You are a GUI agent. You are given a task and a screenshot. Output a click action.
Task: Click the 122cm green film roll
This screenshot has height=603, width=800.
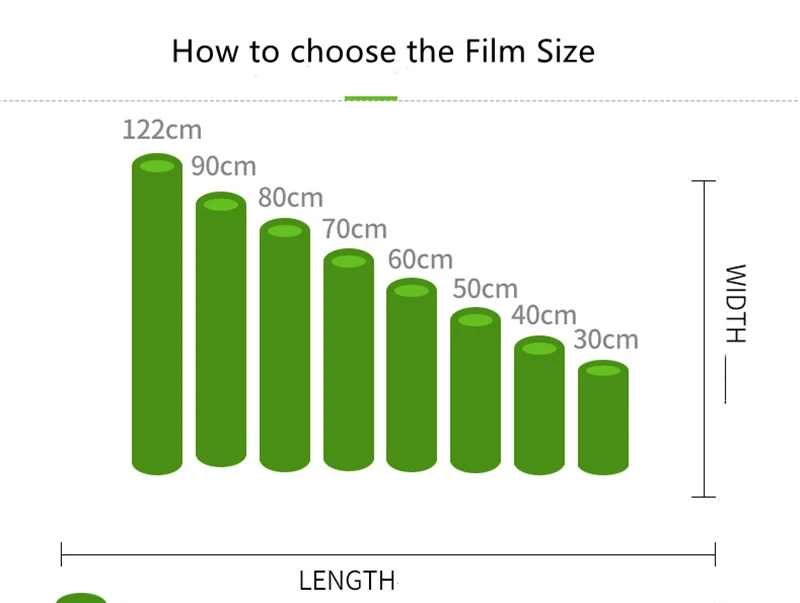click(157, 315)
